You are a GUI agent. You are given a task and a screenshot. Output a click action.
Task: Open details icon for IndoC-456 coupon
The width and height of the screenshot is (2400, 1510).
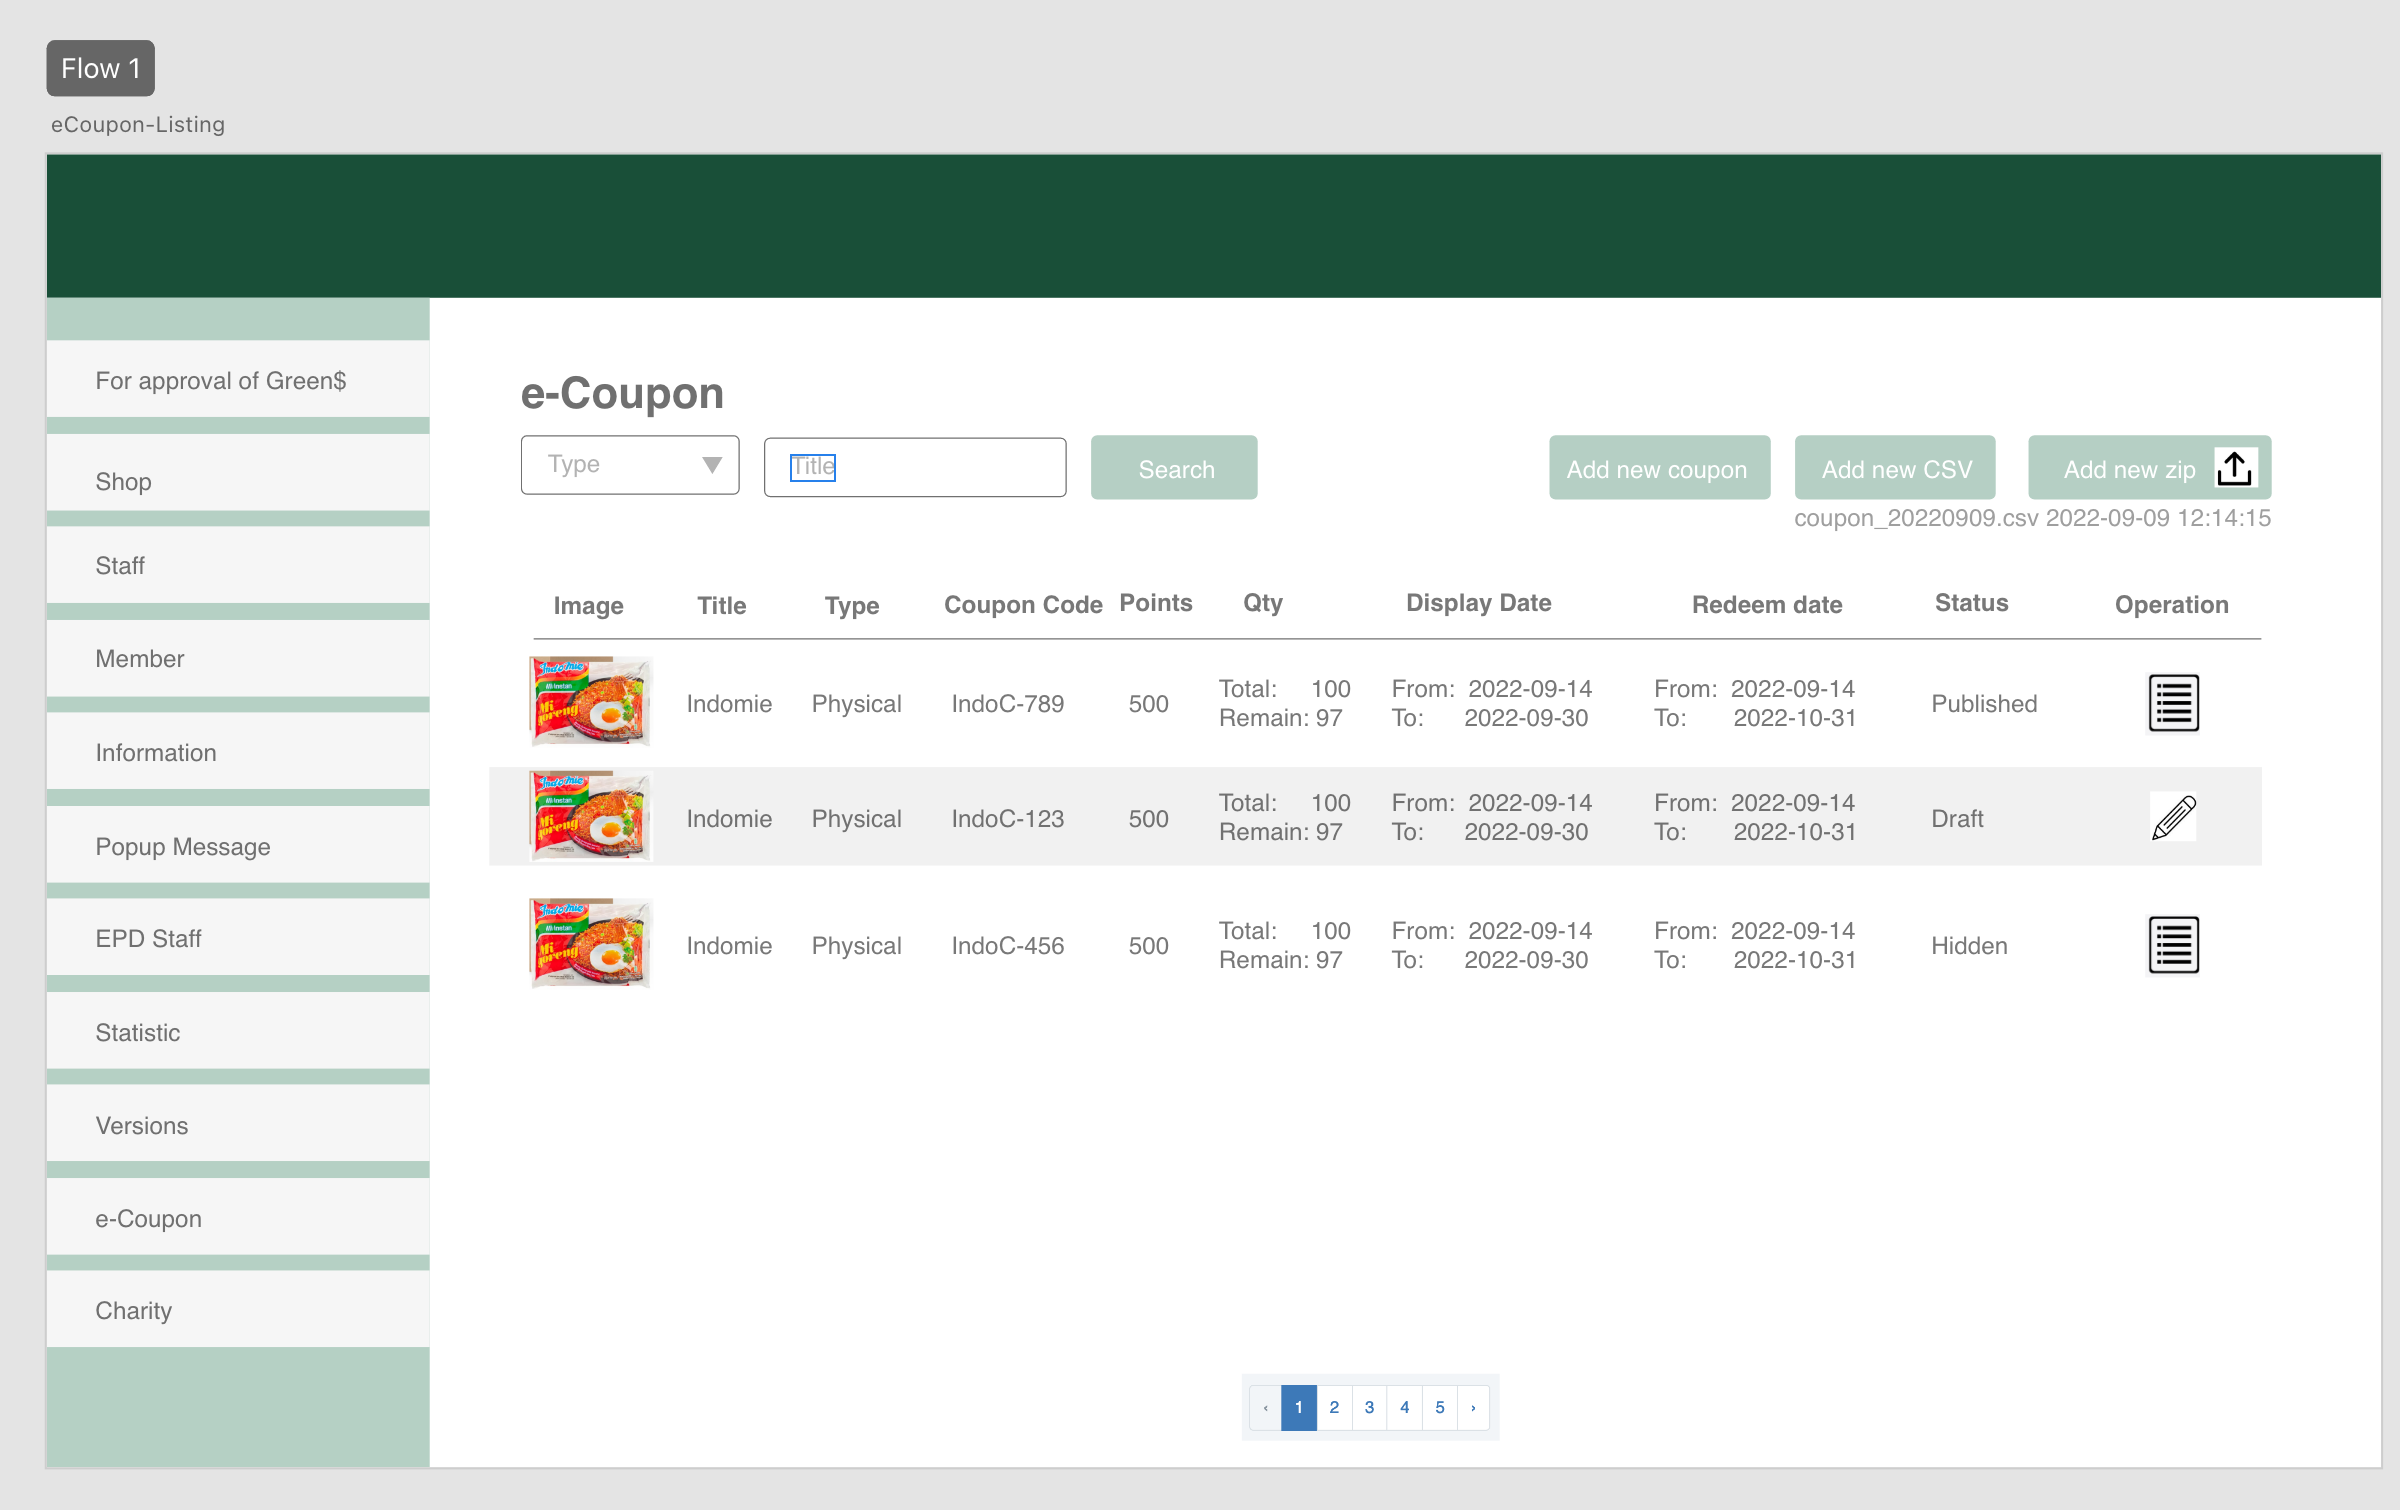(x=2173, y=945)
